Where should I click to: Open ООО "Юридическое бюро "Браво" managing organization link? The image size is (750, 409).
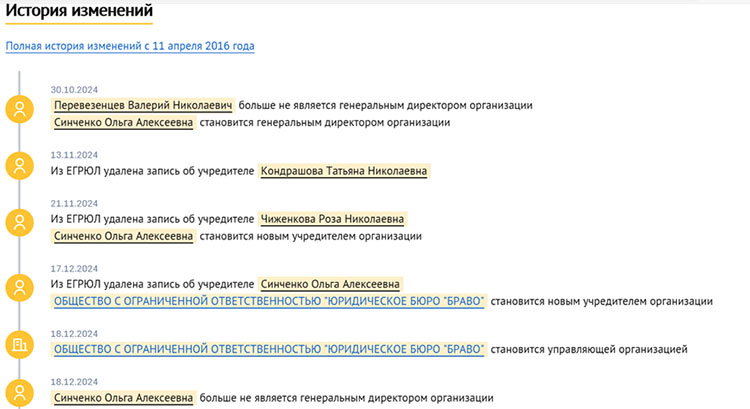pos(269,349)
